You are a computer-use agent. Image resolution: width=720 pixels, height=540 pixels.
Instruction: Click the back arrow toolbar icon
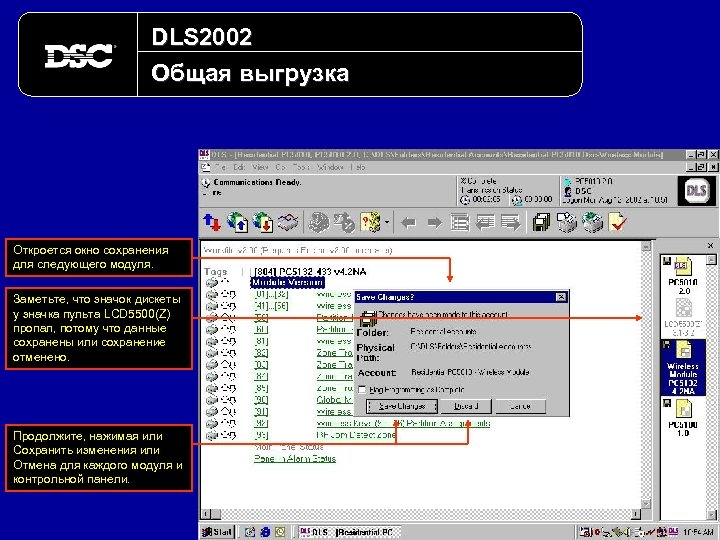tap(409, 223)
